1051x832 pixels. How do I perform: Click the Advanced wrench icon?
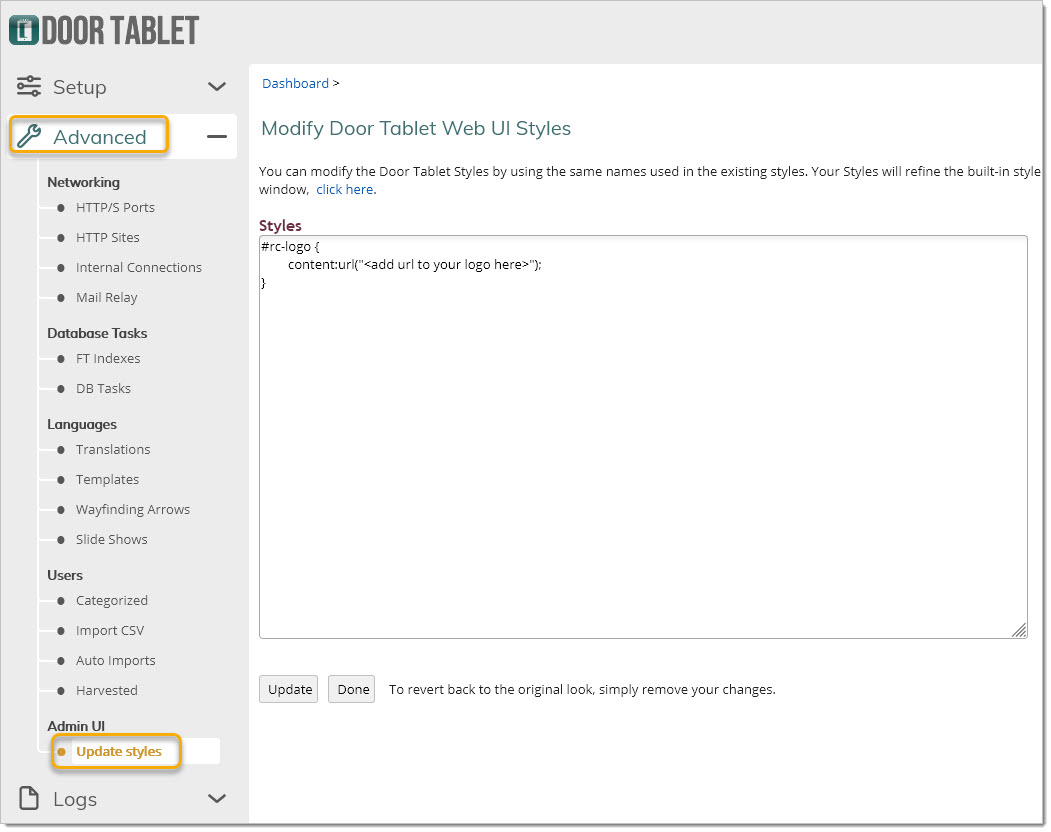(x=29, y=136)
